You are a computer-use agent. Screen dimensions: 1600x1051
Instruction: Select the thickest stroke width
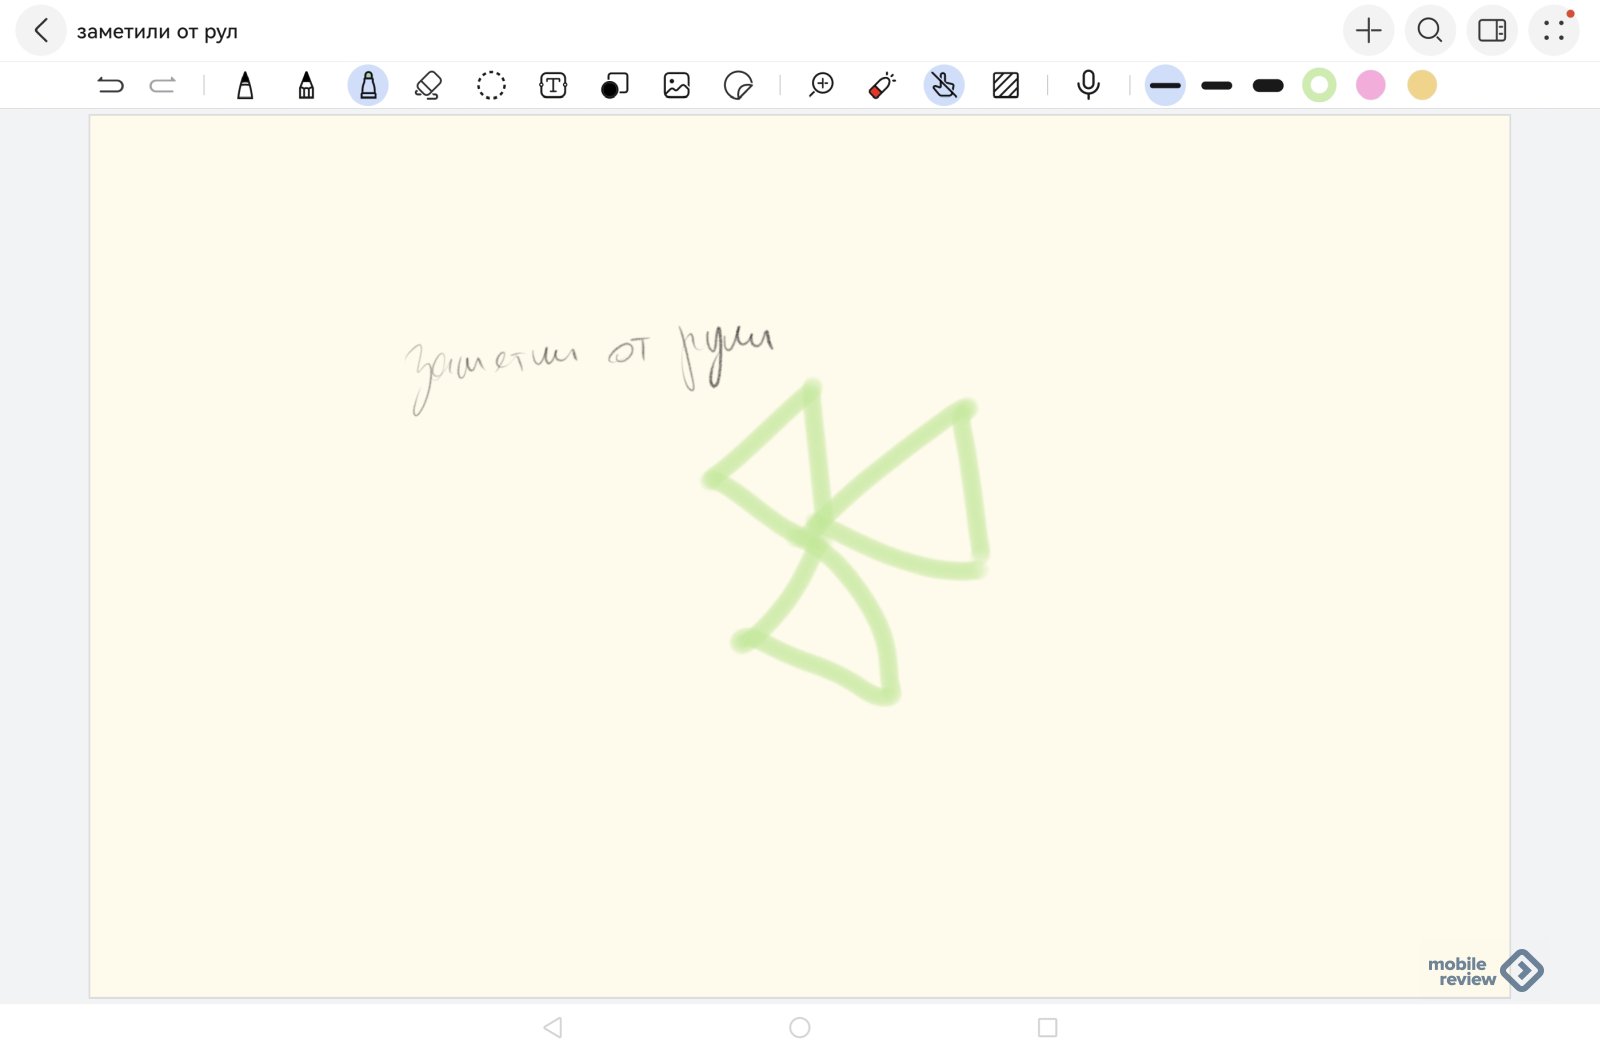click(x=1267, y=86)
